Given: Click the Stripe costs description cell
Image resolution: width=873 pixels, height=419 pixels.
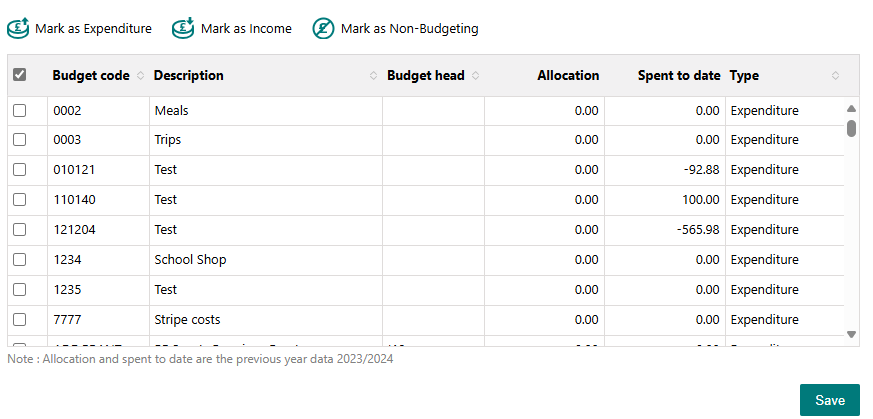Looking at the screenshot, I should coord(266,320).
